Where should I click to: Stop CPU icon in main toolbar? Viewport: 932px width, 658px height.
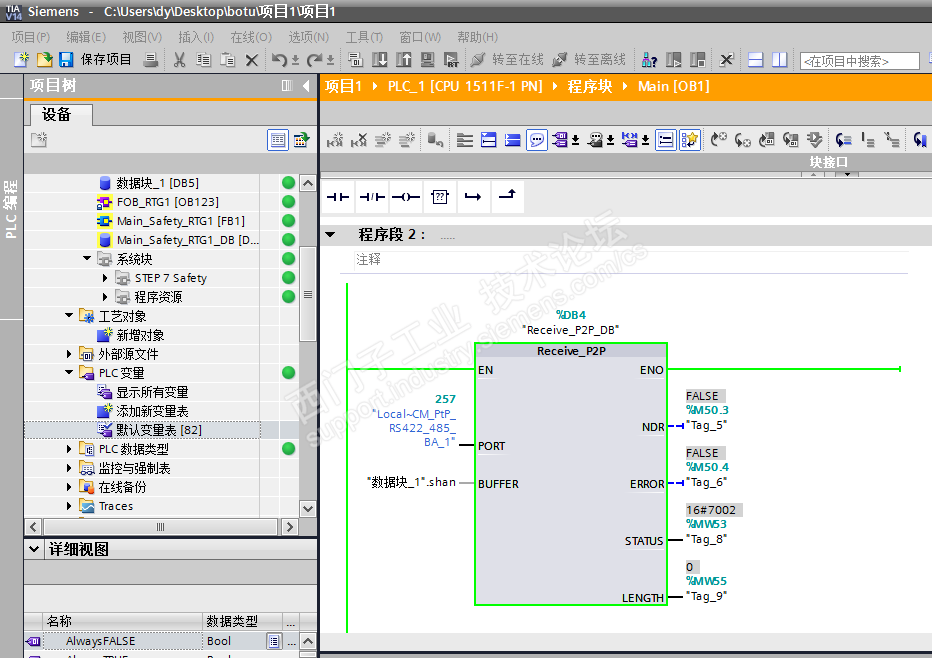[x=698, y=59]
